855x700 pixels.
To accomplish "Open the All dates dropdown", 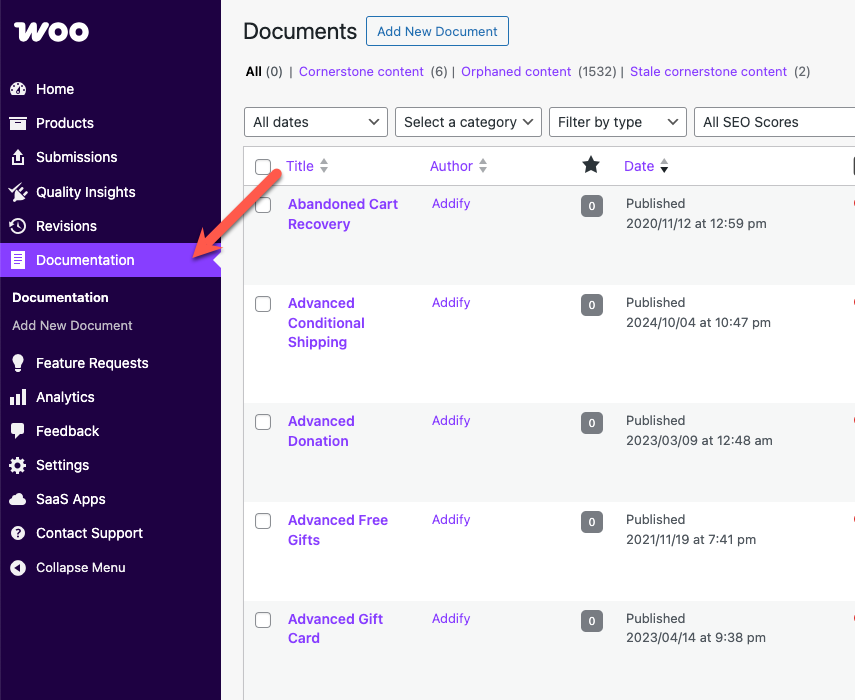I will (x=315, y=122).
